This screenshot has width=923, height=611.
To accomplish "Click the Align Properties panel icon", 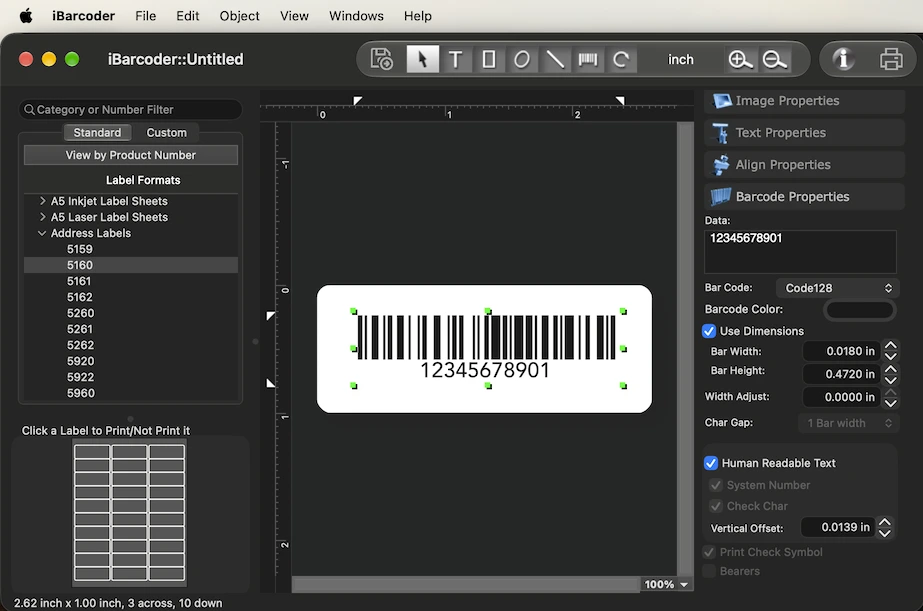I will pos(721,165).
